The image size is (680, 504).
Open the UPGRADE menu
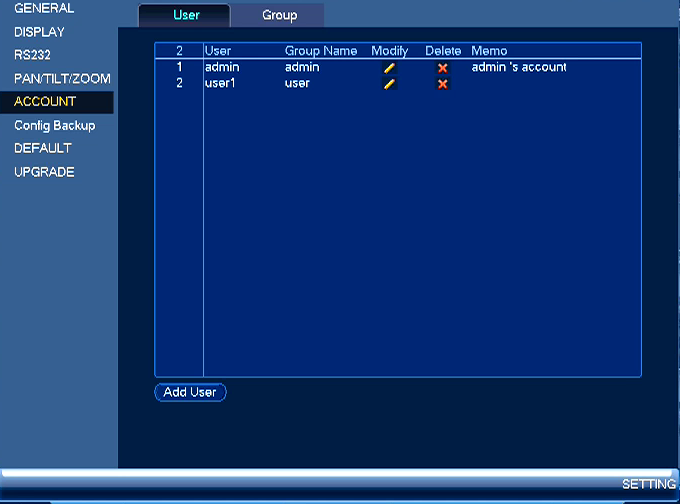(44, 172)
